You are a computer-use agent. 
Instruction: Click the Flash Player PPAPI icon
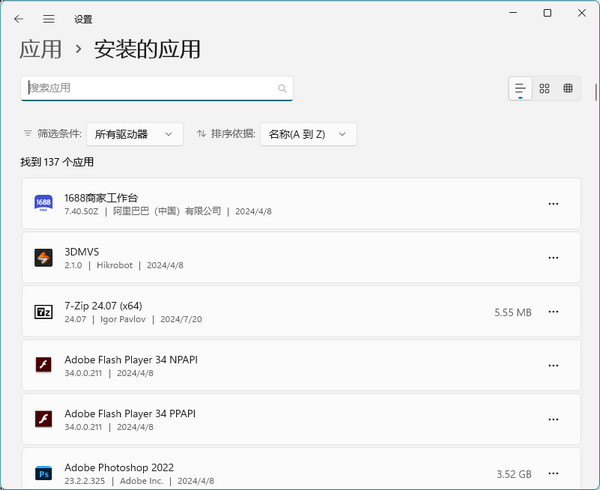click(43, 418)
